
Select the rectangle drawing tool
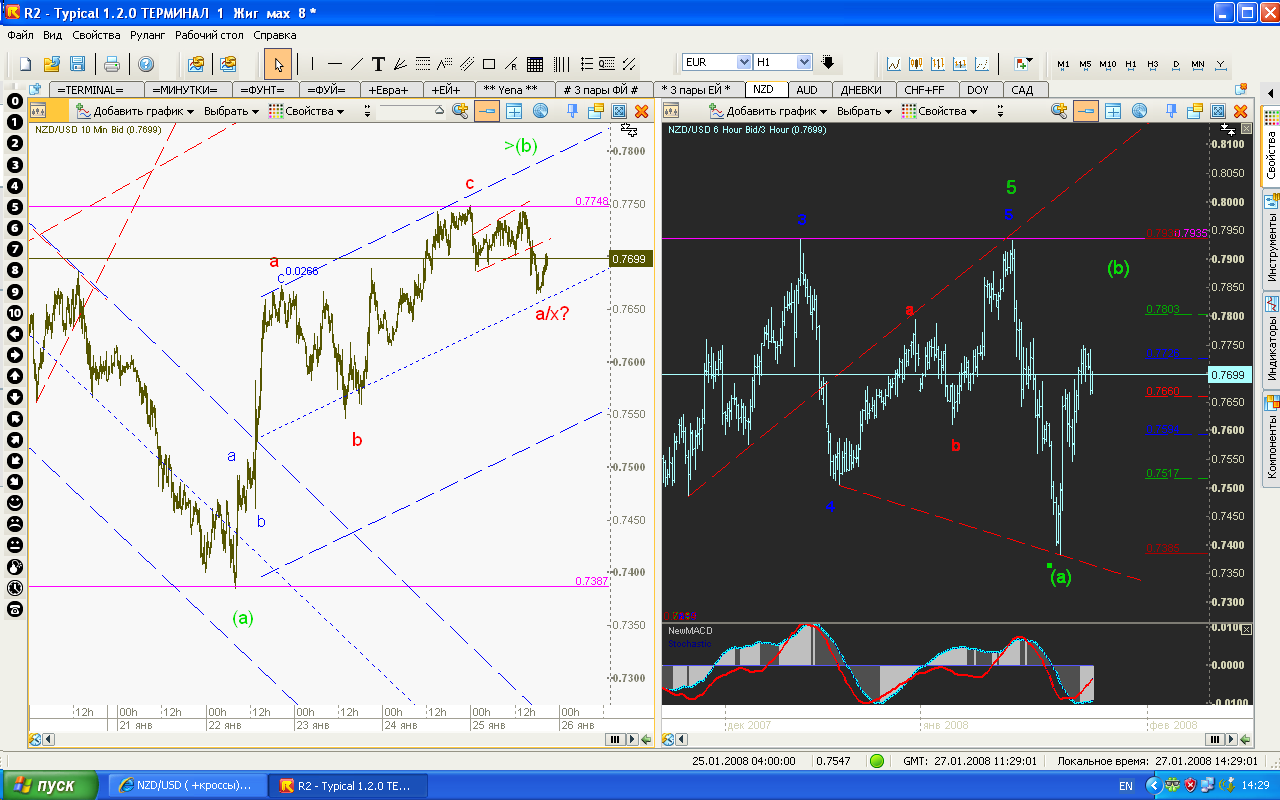point(489,64)
